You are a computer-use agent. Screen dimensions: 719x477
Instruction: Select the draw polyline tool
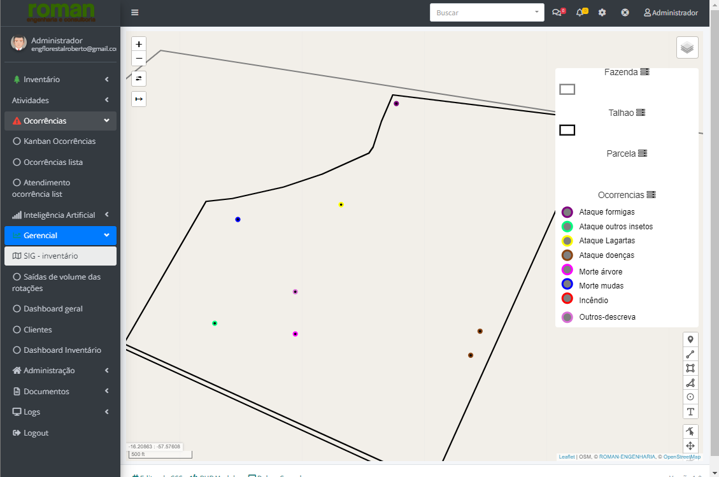690,354
